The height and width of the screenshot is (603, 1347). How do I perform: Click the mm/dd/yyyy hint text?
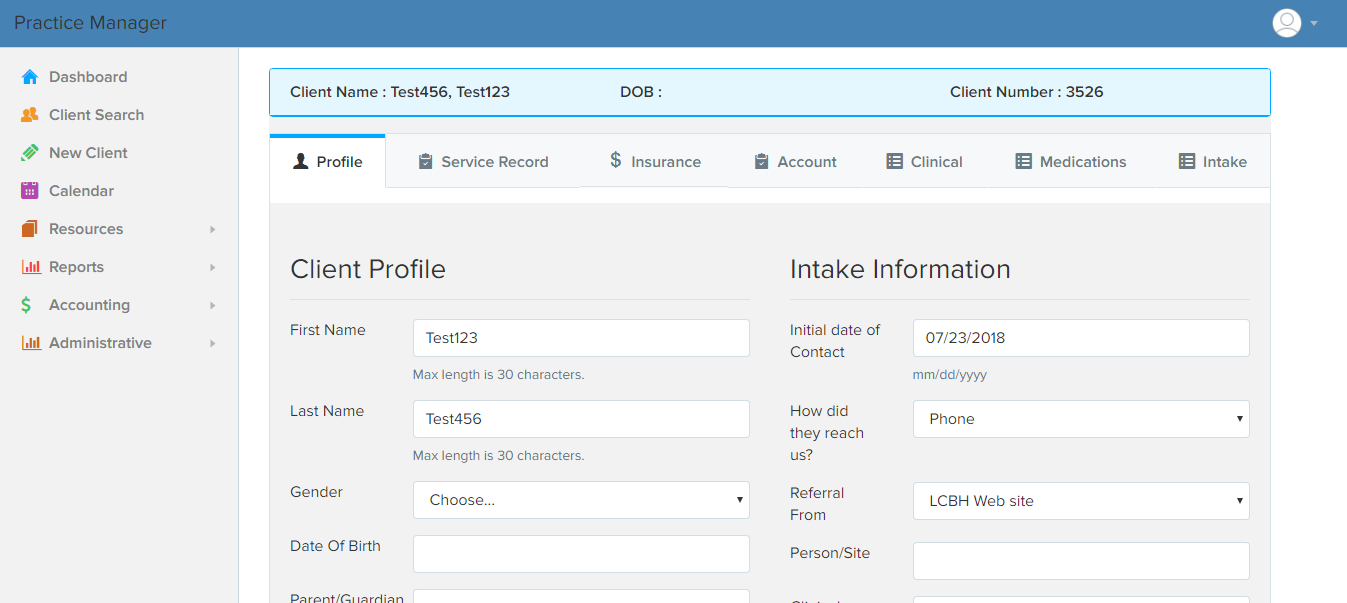[950, 375]
